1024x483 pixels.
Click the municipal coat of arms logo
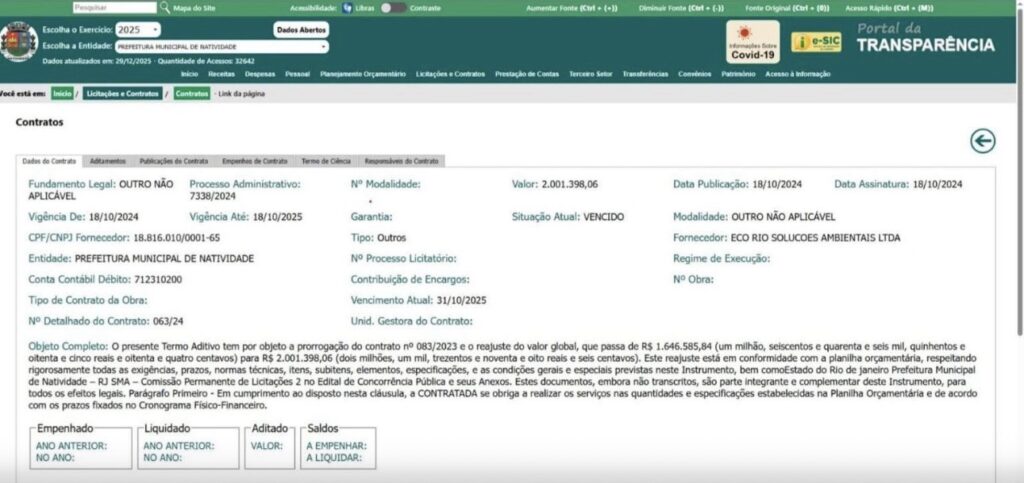click(19, 44)
